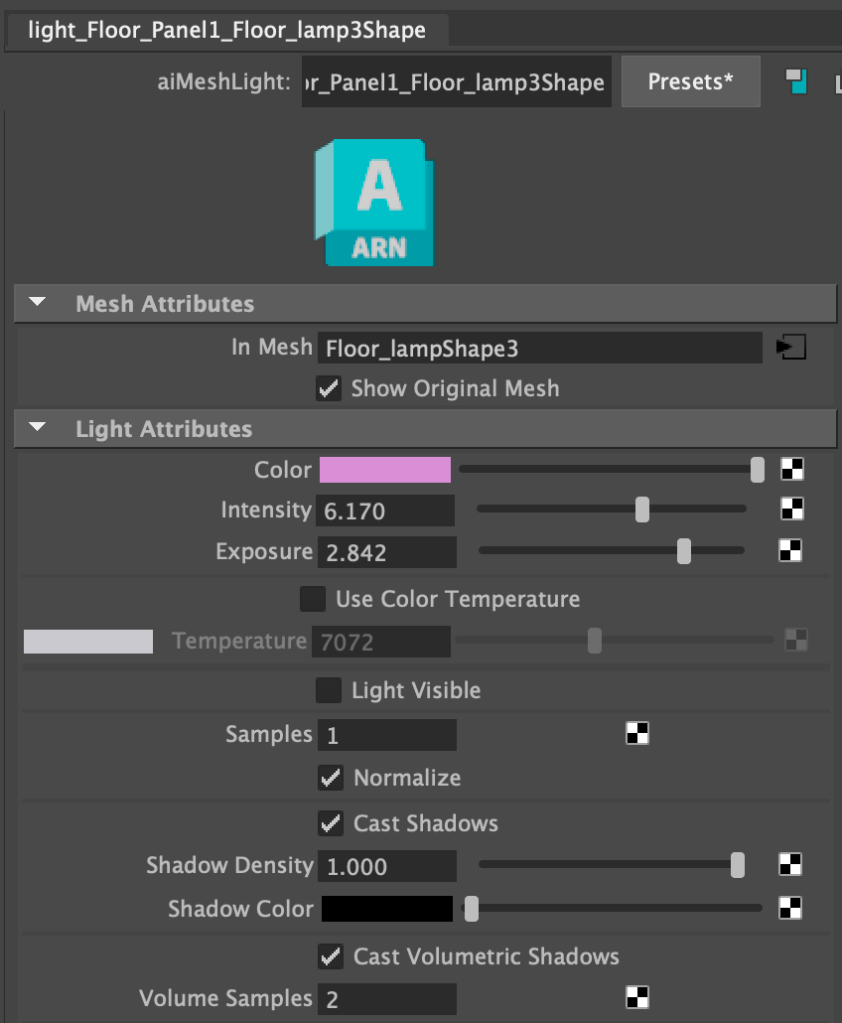Click the In Mesh input connection icon
The height and width of the screenshot is (1023, 842).
click(x=790, y=348)
